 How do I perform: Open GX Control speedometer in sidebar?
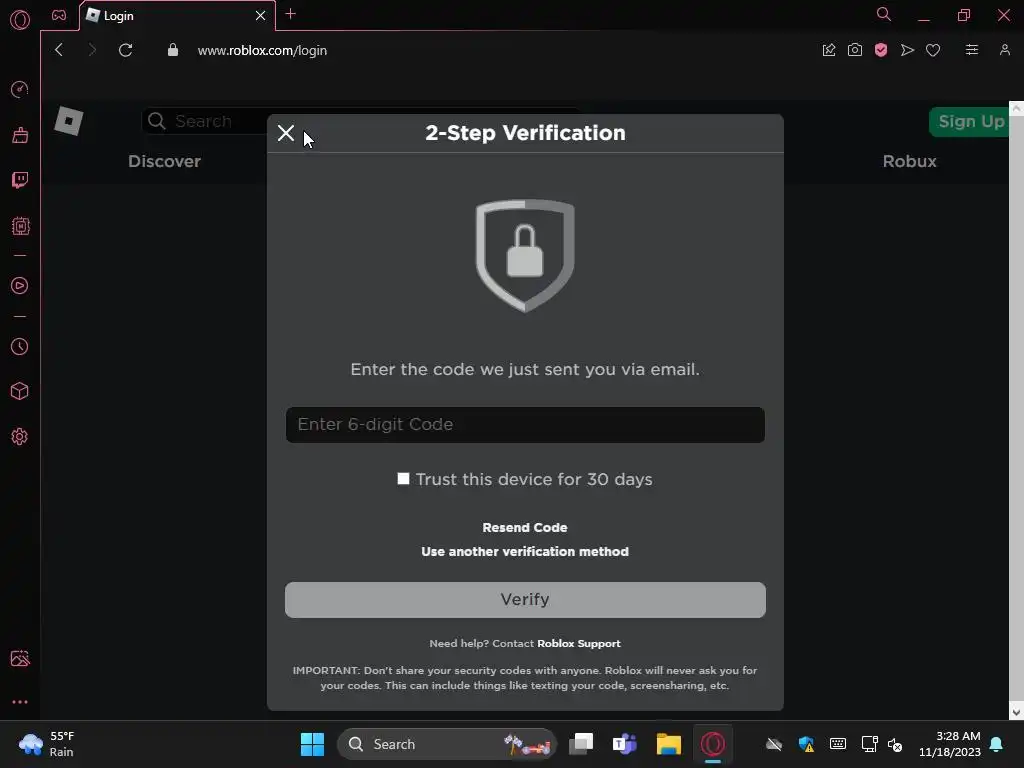coord(20,89)
